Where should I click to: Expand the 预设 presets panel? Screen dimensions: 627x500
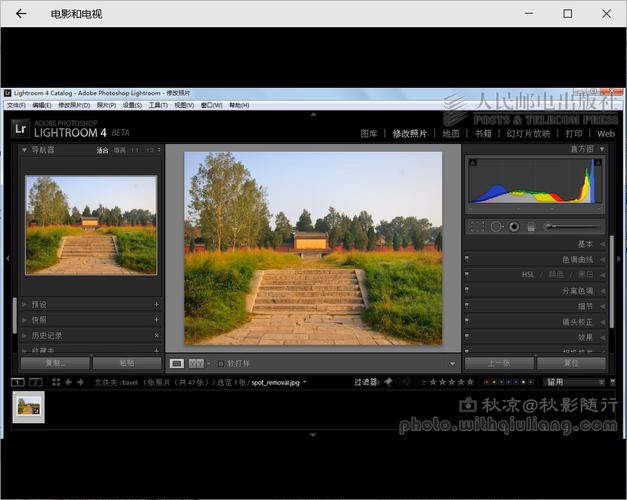(26, 304)
